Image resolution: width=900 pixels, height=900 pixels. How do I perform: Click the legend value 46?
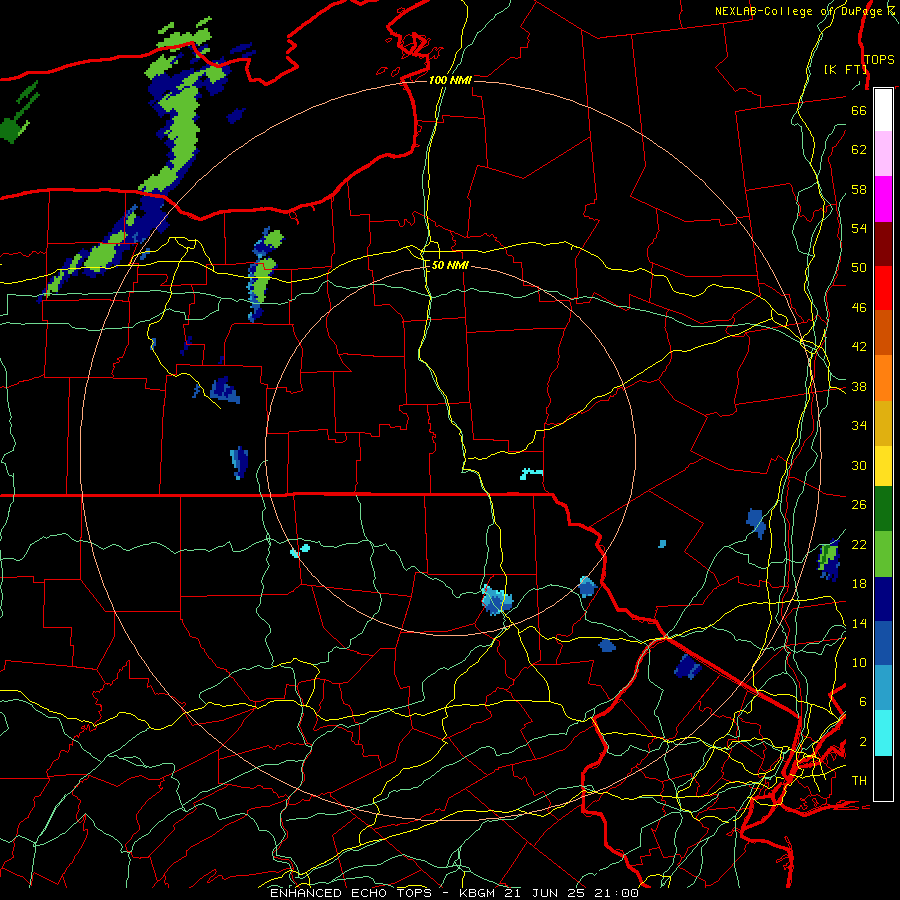click(859, 308)
